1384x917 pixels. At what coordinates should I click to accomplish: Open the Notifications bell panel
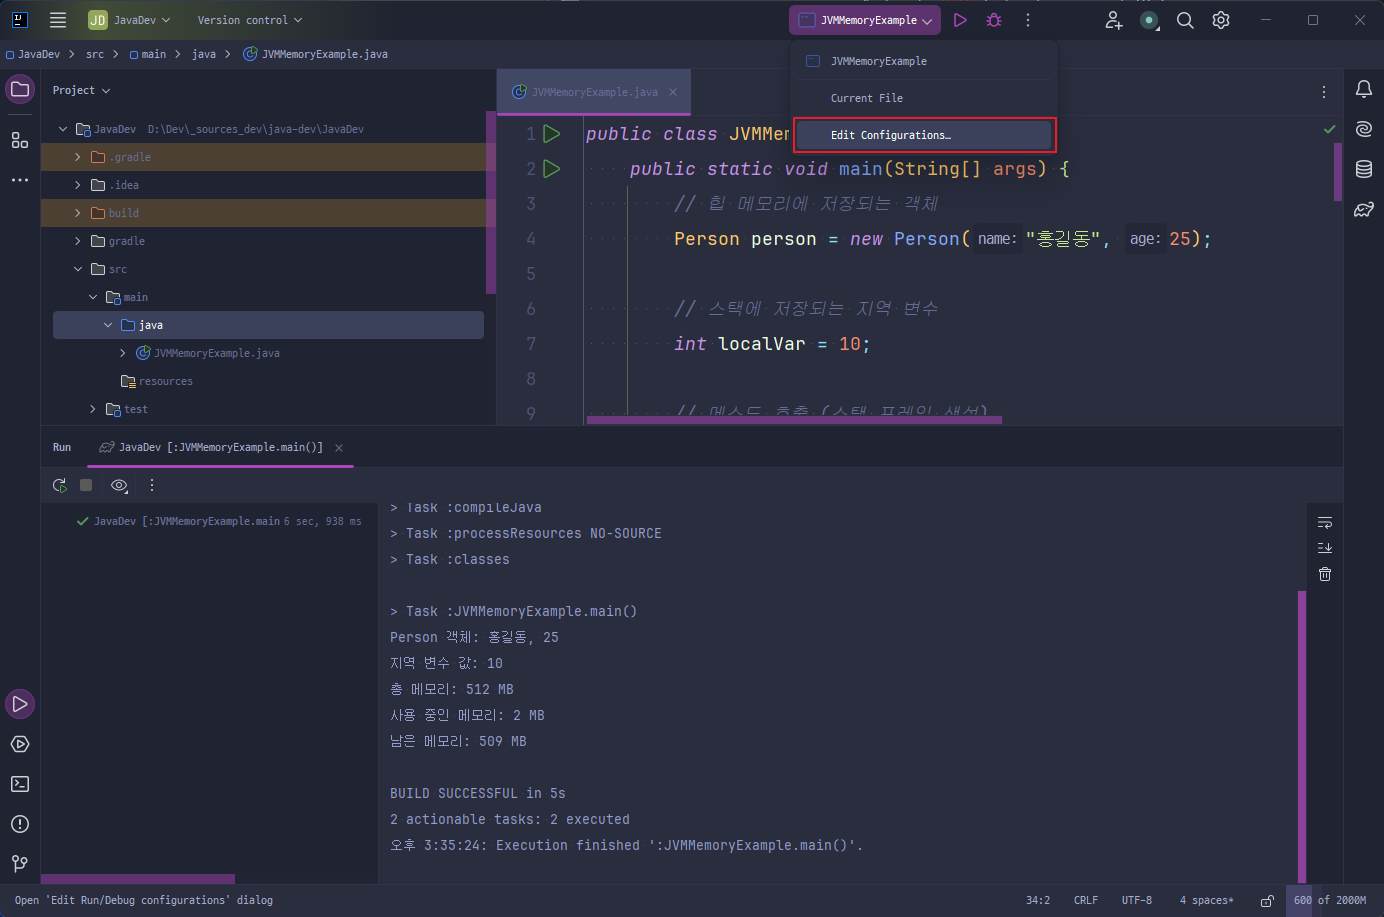point(1363,90)
